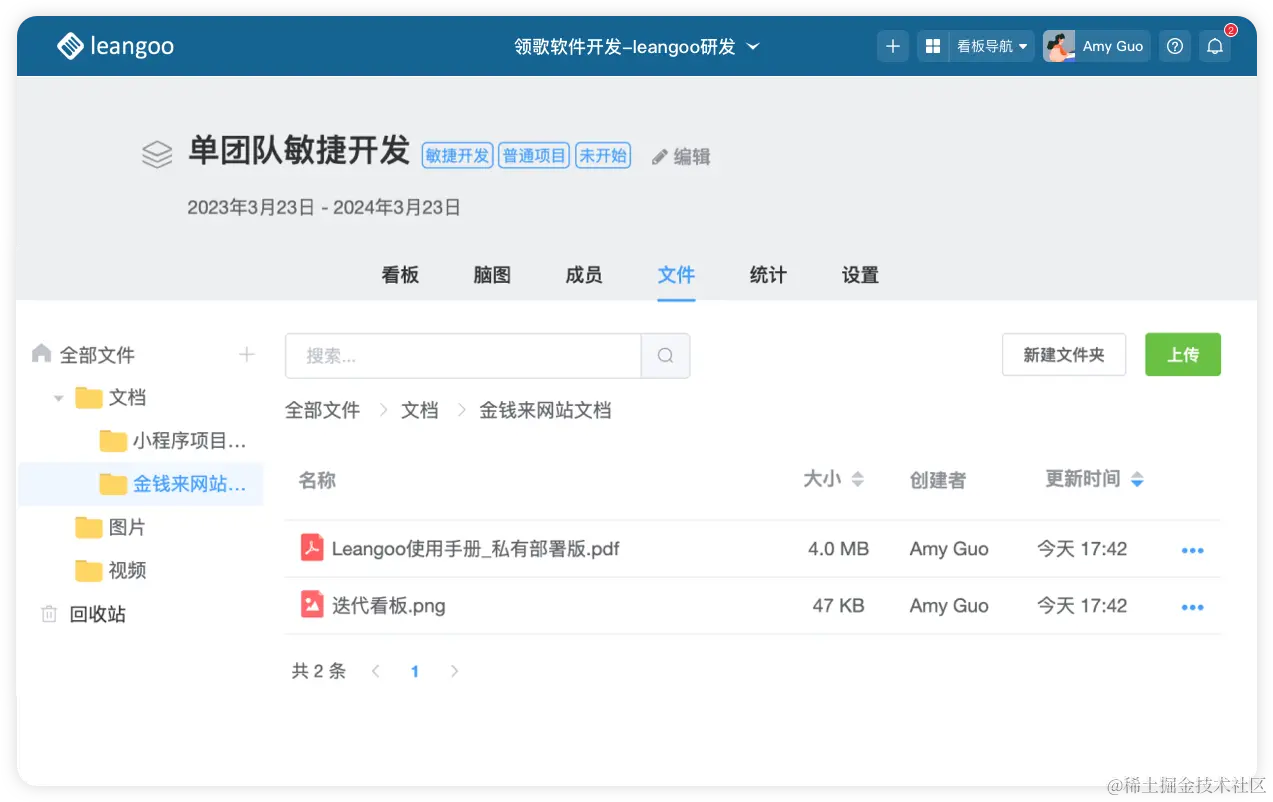
Task: Click 文档 in the breadcrumb
Action: tap(420, 410)
